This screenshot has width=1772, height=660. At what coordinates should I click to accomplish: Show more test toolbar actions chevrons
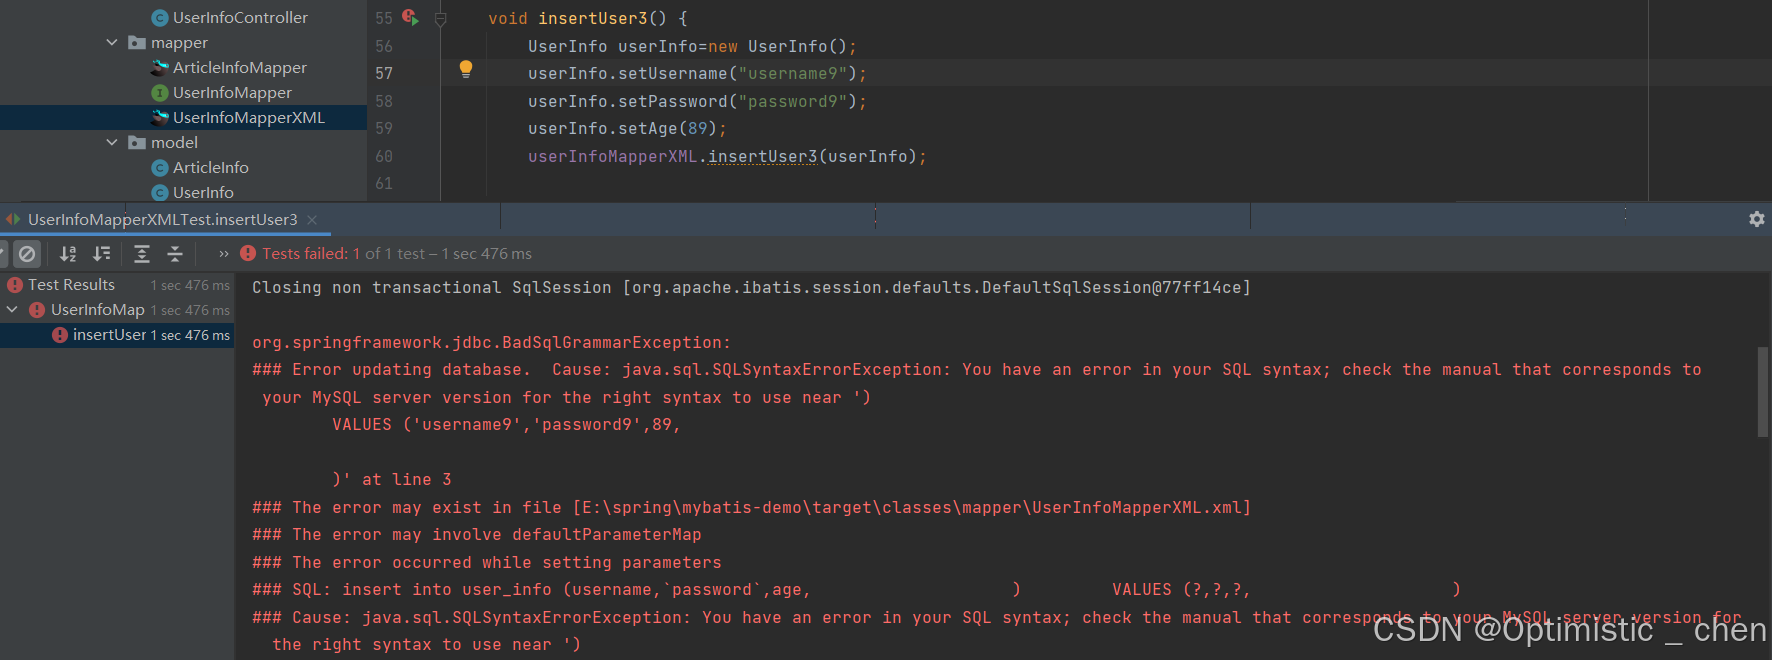click(224, 254)
